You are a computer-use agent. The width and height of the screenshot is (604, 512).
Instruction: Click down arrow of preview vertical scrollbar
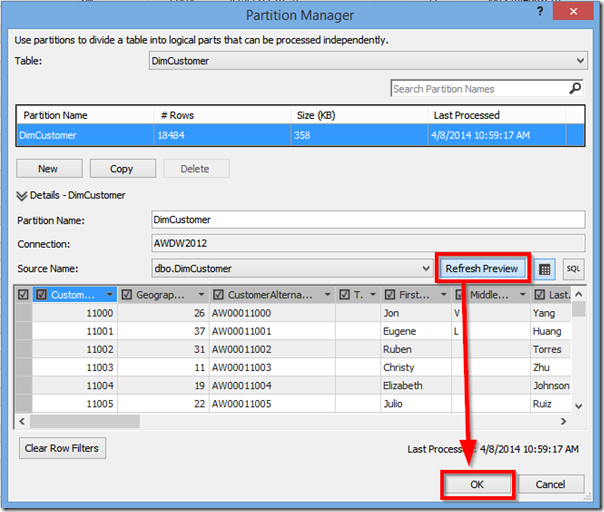click(x=578, y=406)
